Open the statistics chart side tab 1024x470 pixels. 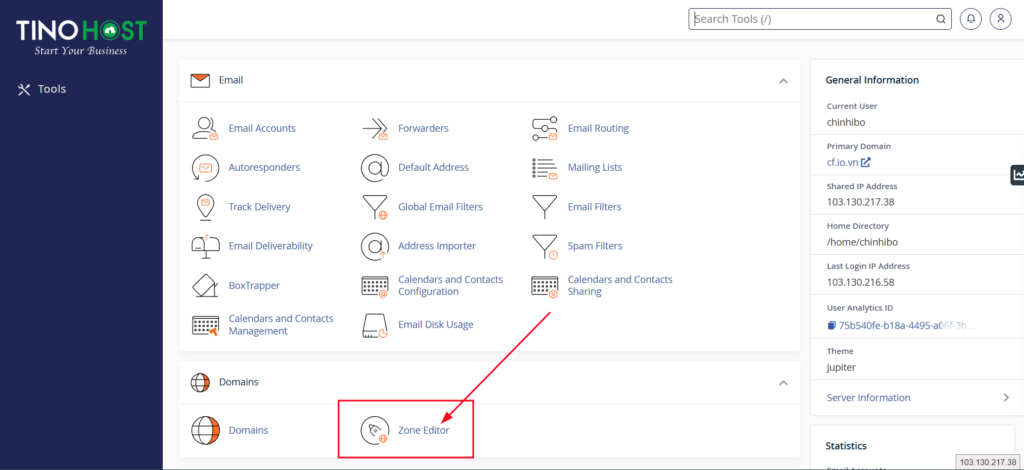pos(1017,174)
